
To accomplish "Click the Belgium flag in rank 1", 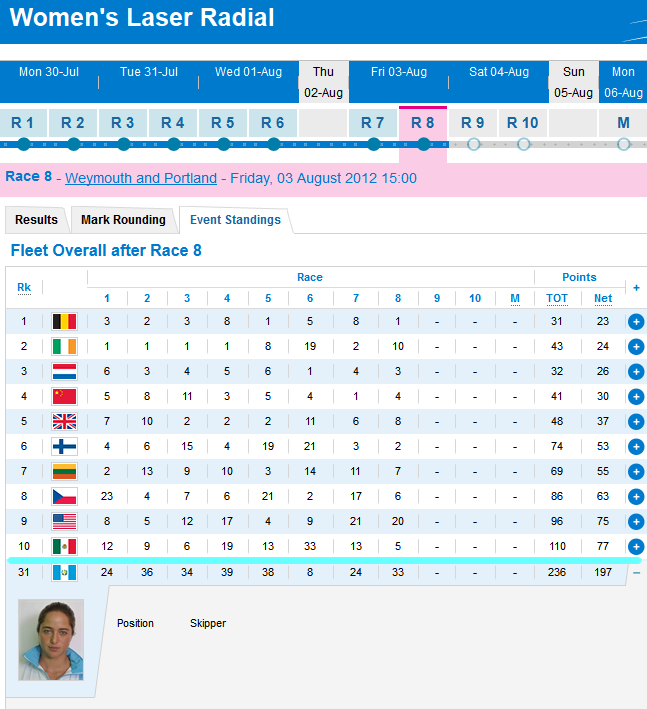I will point(65,321).
